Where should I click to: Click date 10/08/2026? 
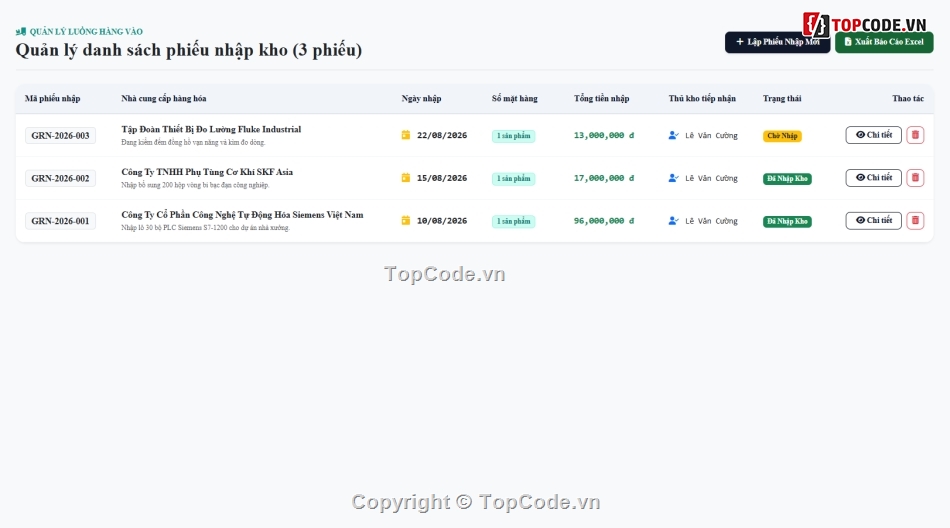(442, 221)
